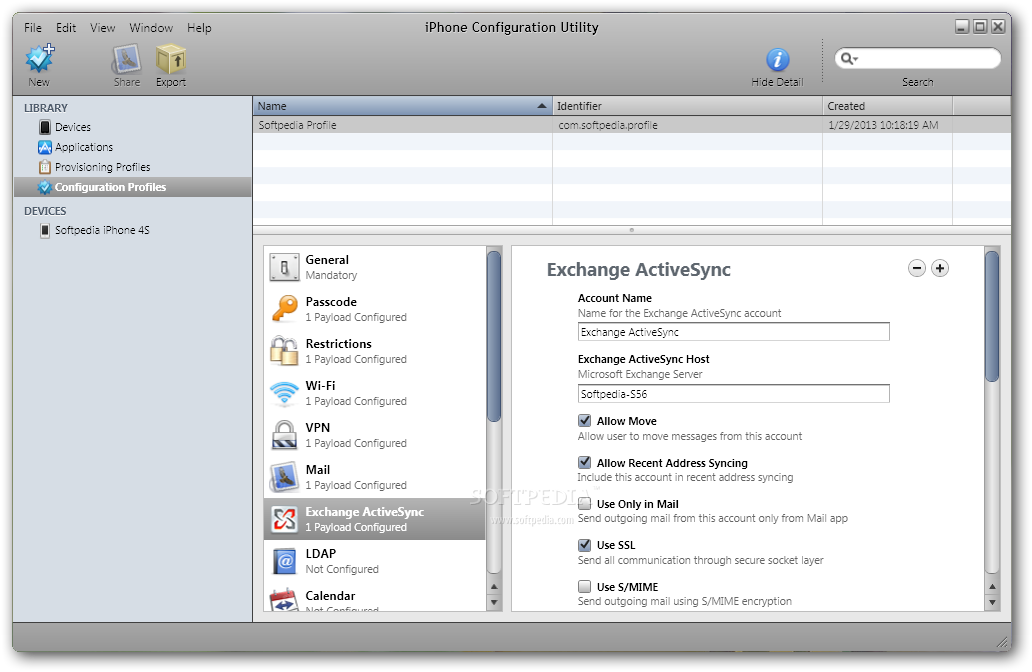Open the Wi-Fi payload section

tap(375, 393)
